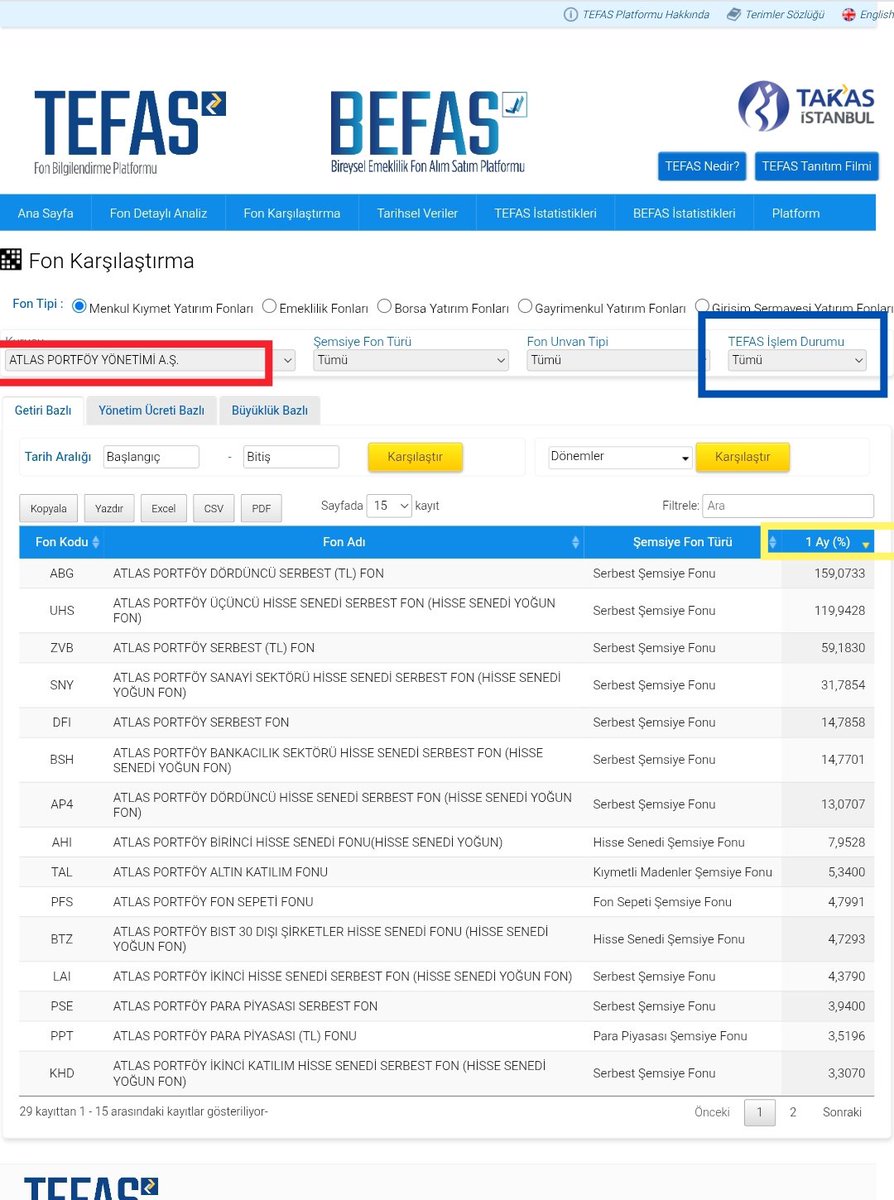Select Menkul Kıymet Yatırım Fonları radio
The height and width of the screenshot is (1200, 894).
coord(80,307)
